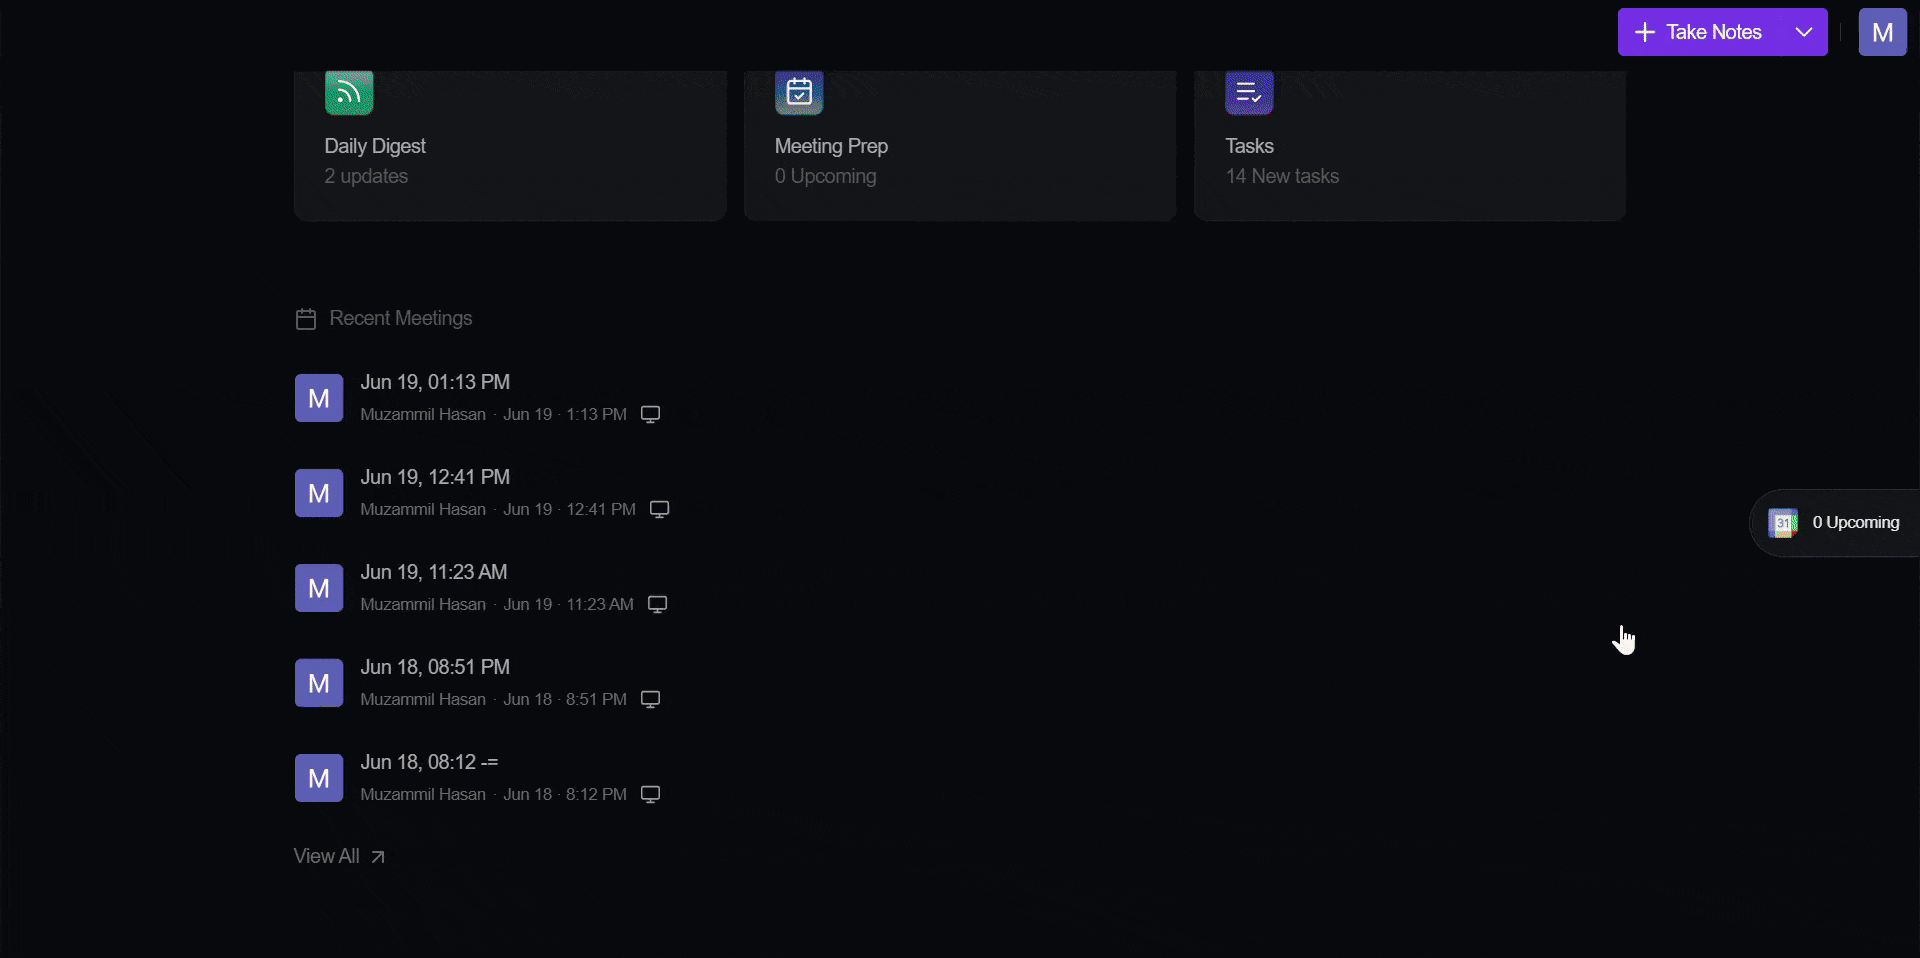This screenshot has width=1920, height=958.
Task: Open View All meetings link
Action: click(339, 856)
